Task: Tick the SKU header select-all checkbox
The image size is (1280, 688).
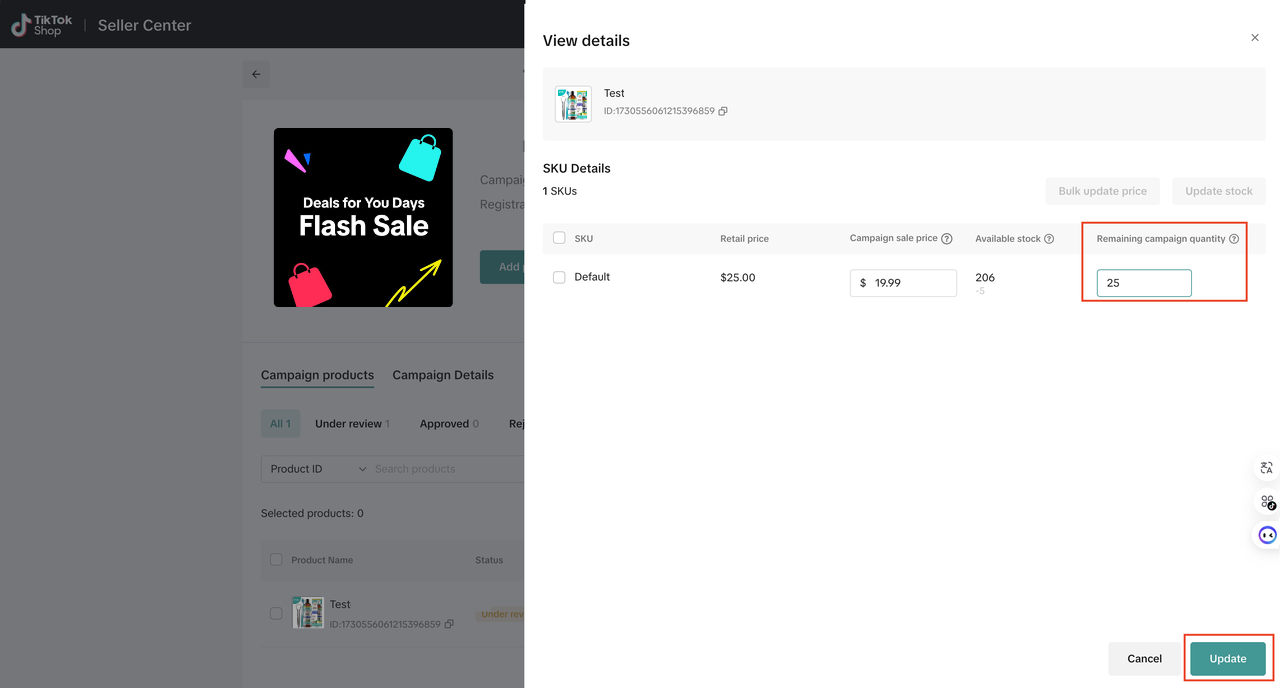Action: pos(559,238)
